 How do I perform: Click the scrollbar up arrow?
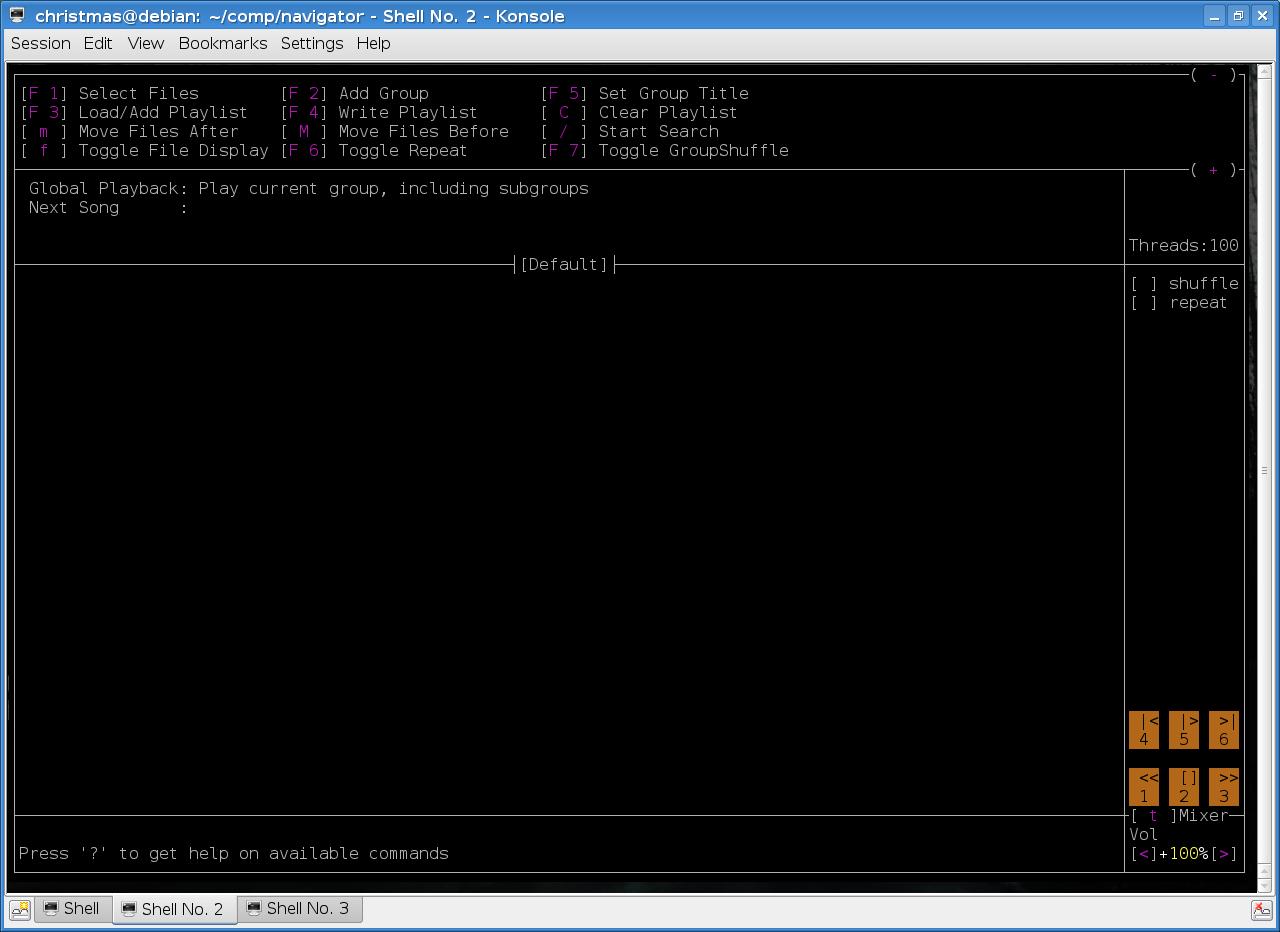coord(1264,71)
